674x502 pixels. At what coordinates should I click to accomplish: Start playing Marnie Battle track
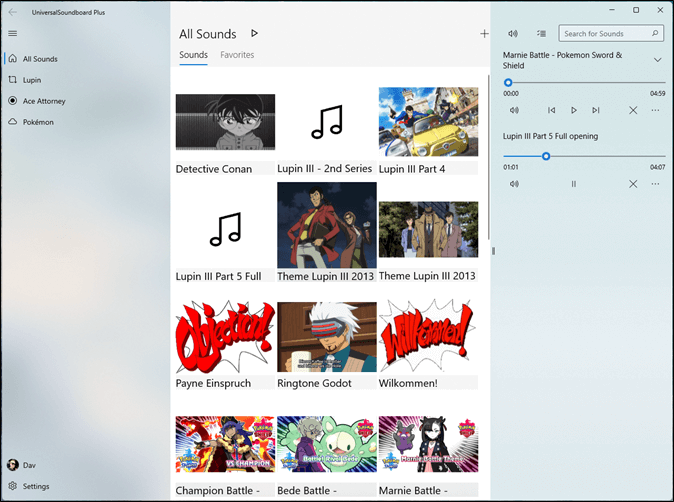[574, 110]
